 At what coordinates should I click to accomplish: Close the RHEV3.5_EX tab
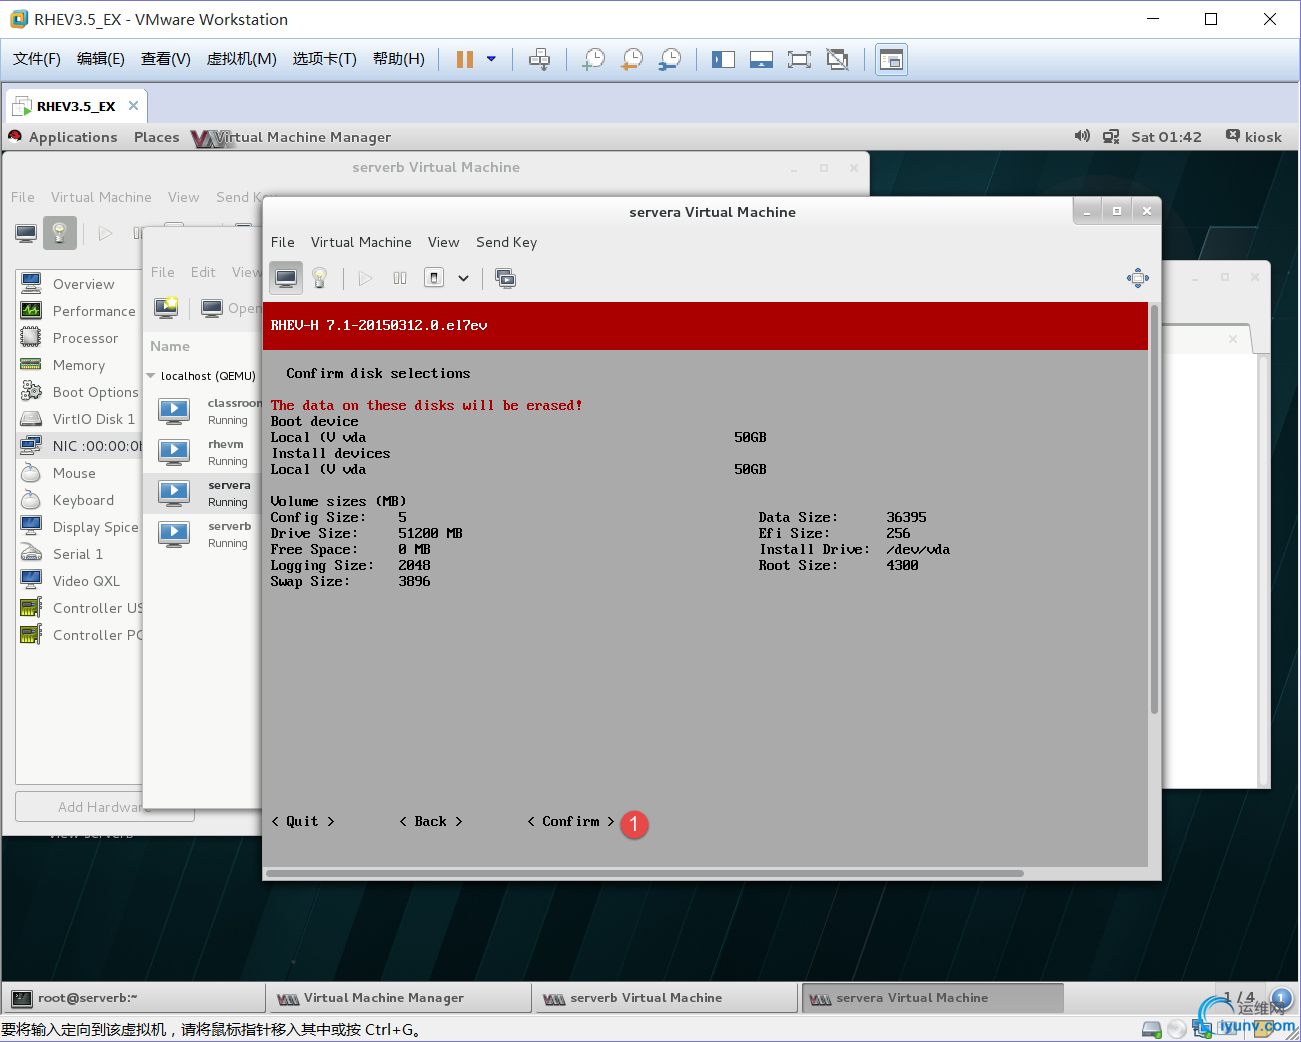(x=133, y=105)
